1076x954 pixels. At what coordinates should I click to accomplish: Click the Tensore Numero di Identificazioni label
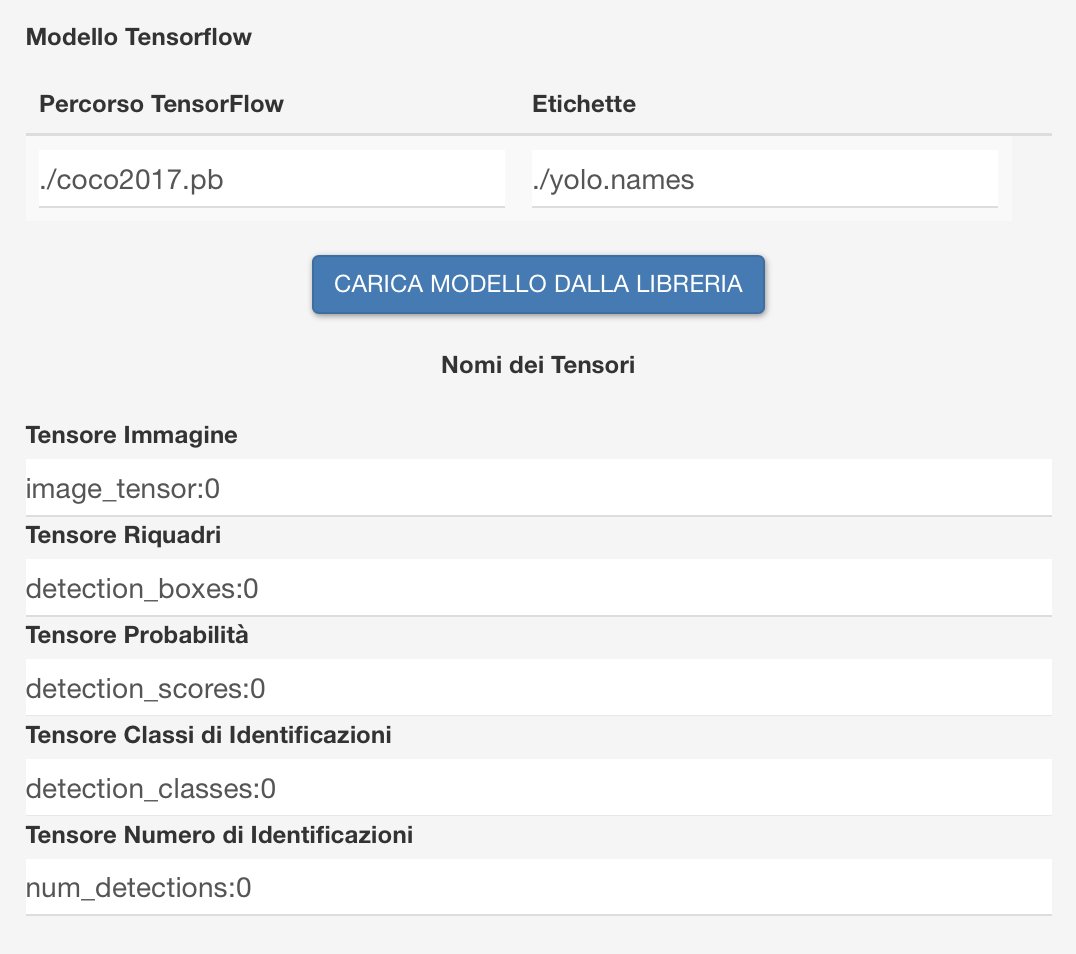coord(220,835)
